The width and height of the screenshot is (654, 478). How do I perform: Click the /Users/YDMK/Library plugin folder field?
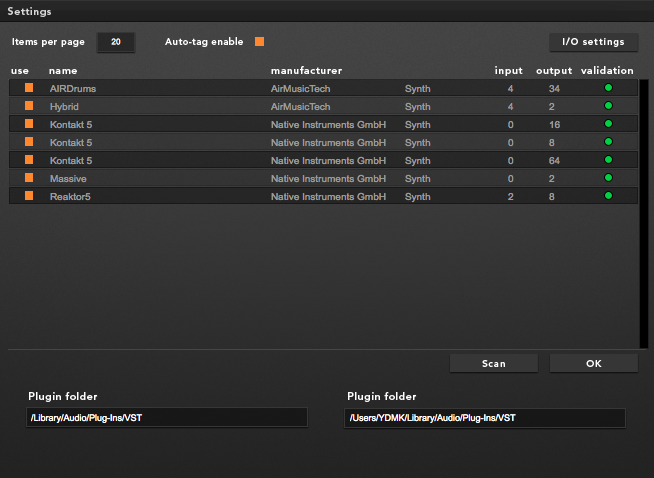[x=485, y=418]
